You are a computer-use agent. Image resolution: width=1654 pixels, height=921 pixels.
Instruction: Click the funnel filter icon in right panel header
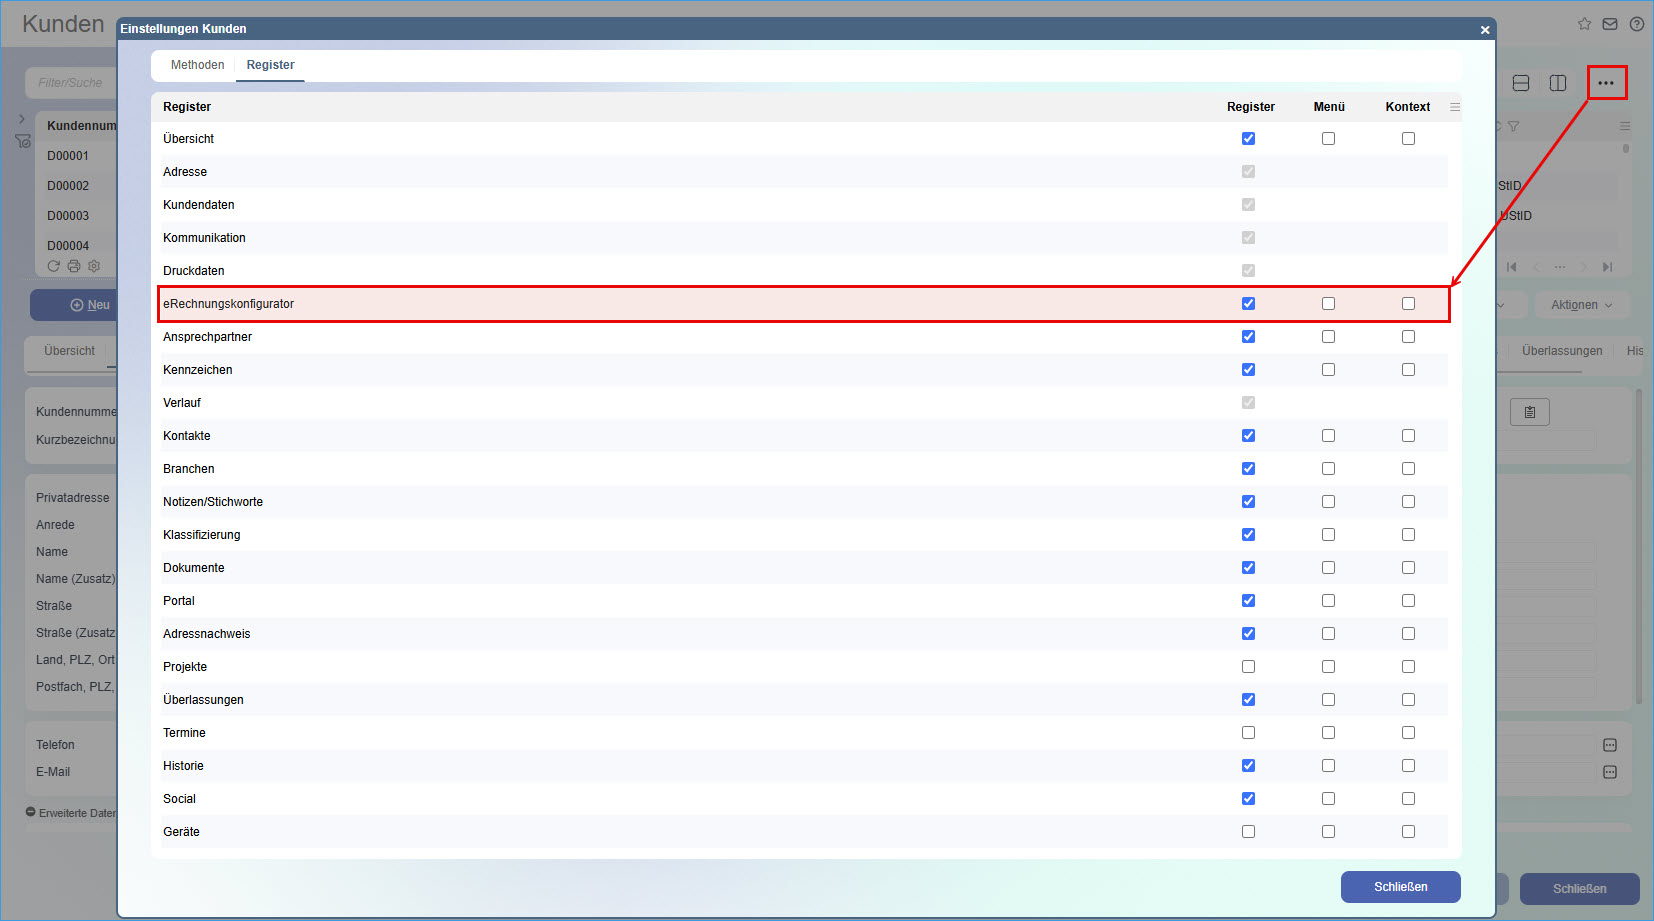[x=1513, y=126]
